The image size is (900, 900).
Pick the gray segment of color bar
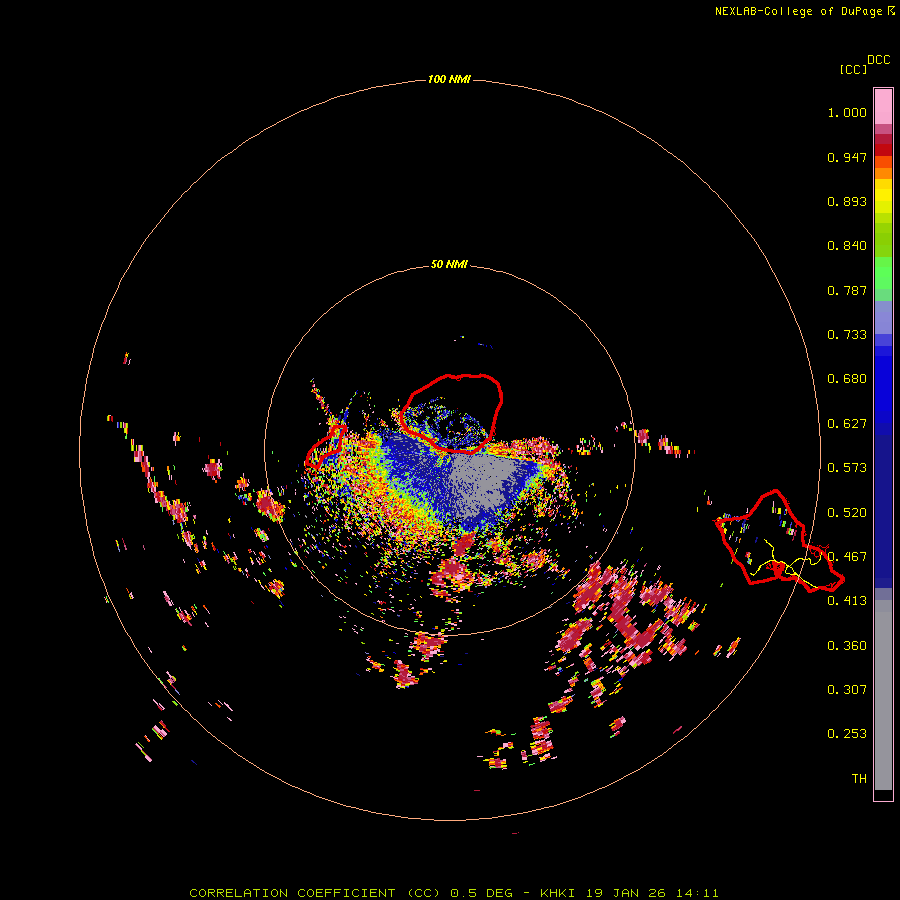coord(883,695)
